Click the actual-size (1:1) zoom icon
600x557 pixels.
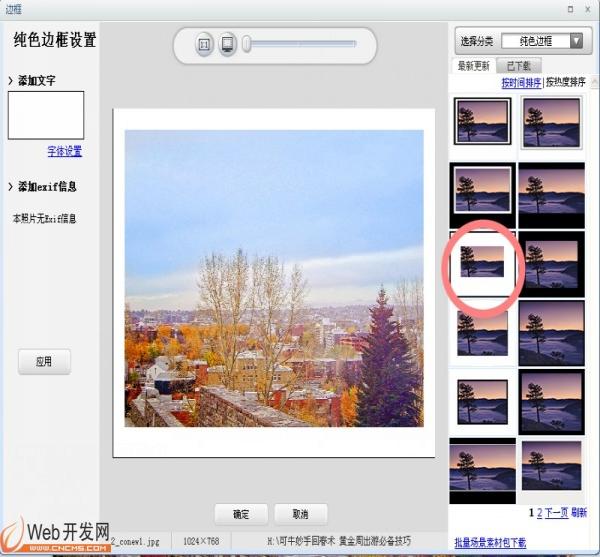click(204, 44)
